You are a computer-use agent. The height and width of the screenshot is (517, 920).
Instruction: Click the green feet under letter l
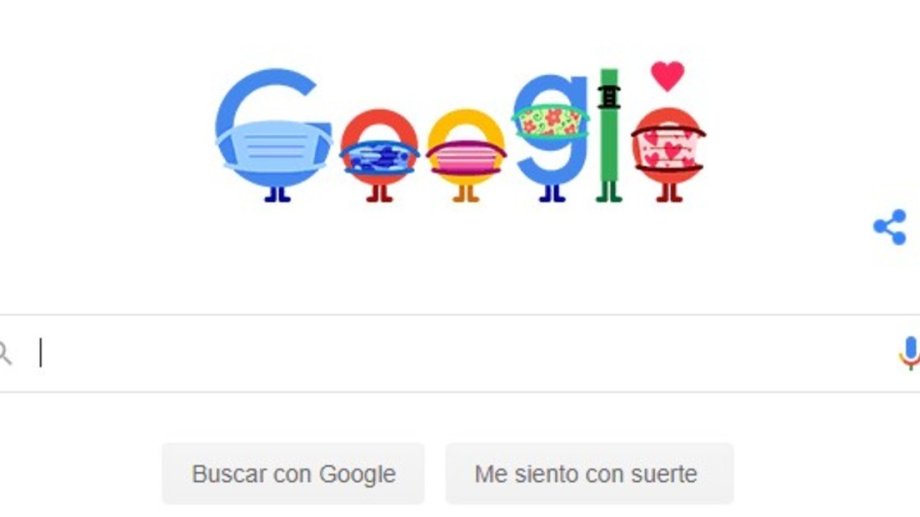609,192
